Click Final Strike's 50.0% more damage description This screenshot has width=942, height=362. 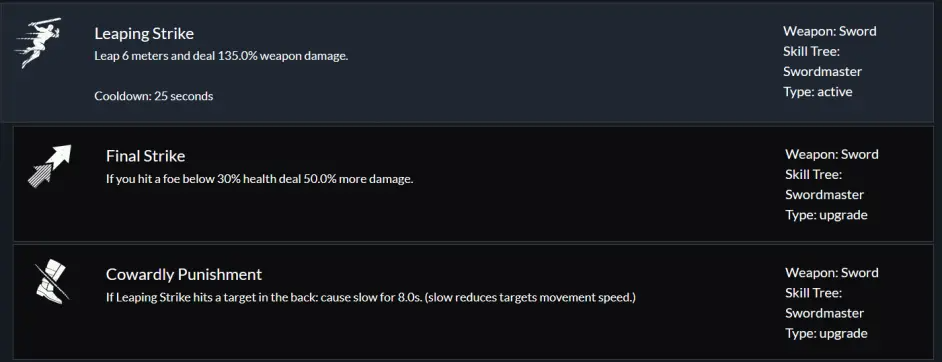260,179
